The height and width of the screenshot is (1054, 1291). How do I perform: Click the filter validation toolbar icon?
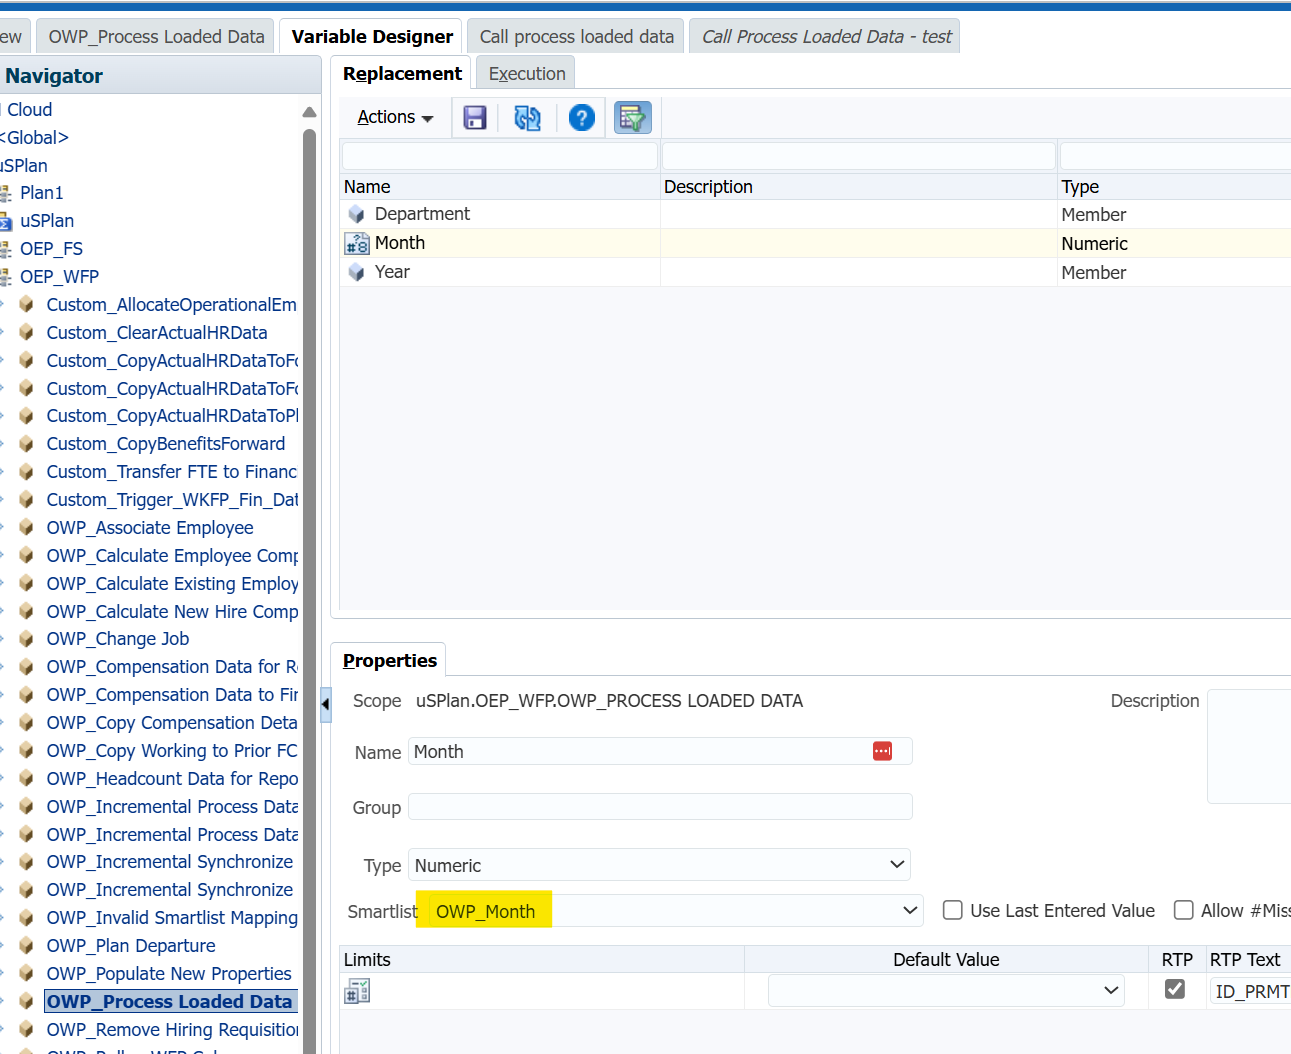click(x=632, y=117)
